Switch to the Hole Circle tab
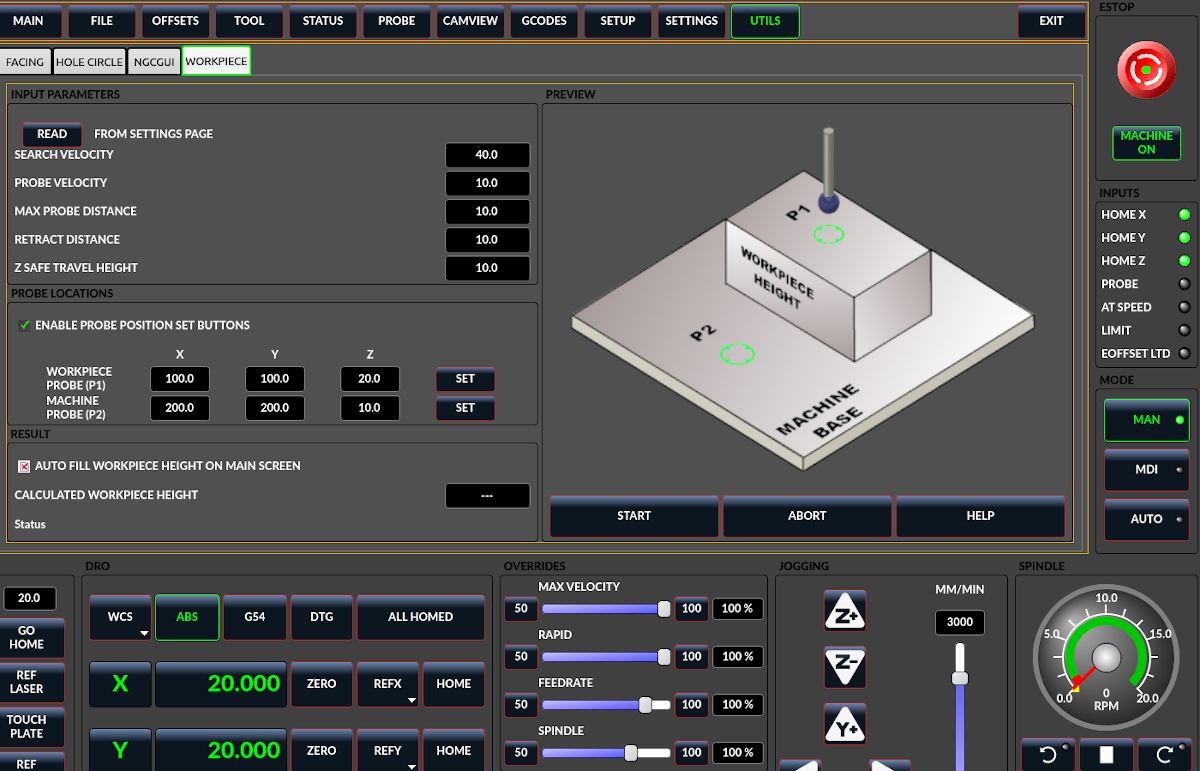Viewport: 1200px width, 771px height. (89, 62)
